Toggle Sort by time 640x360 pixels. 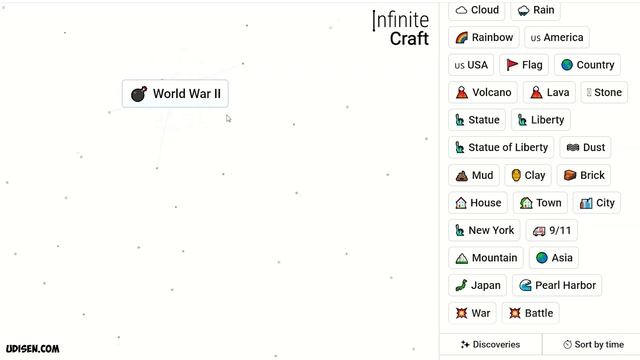click(593, 344)
